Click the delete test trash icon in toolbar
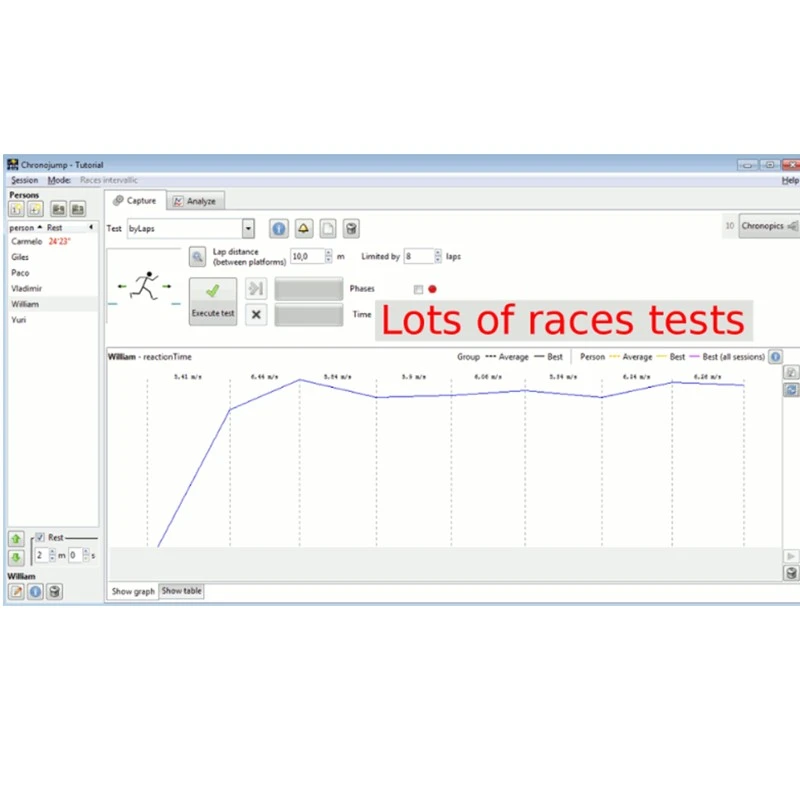 click(x=351, y=228)
